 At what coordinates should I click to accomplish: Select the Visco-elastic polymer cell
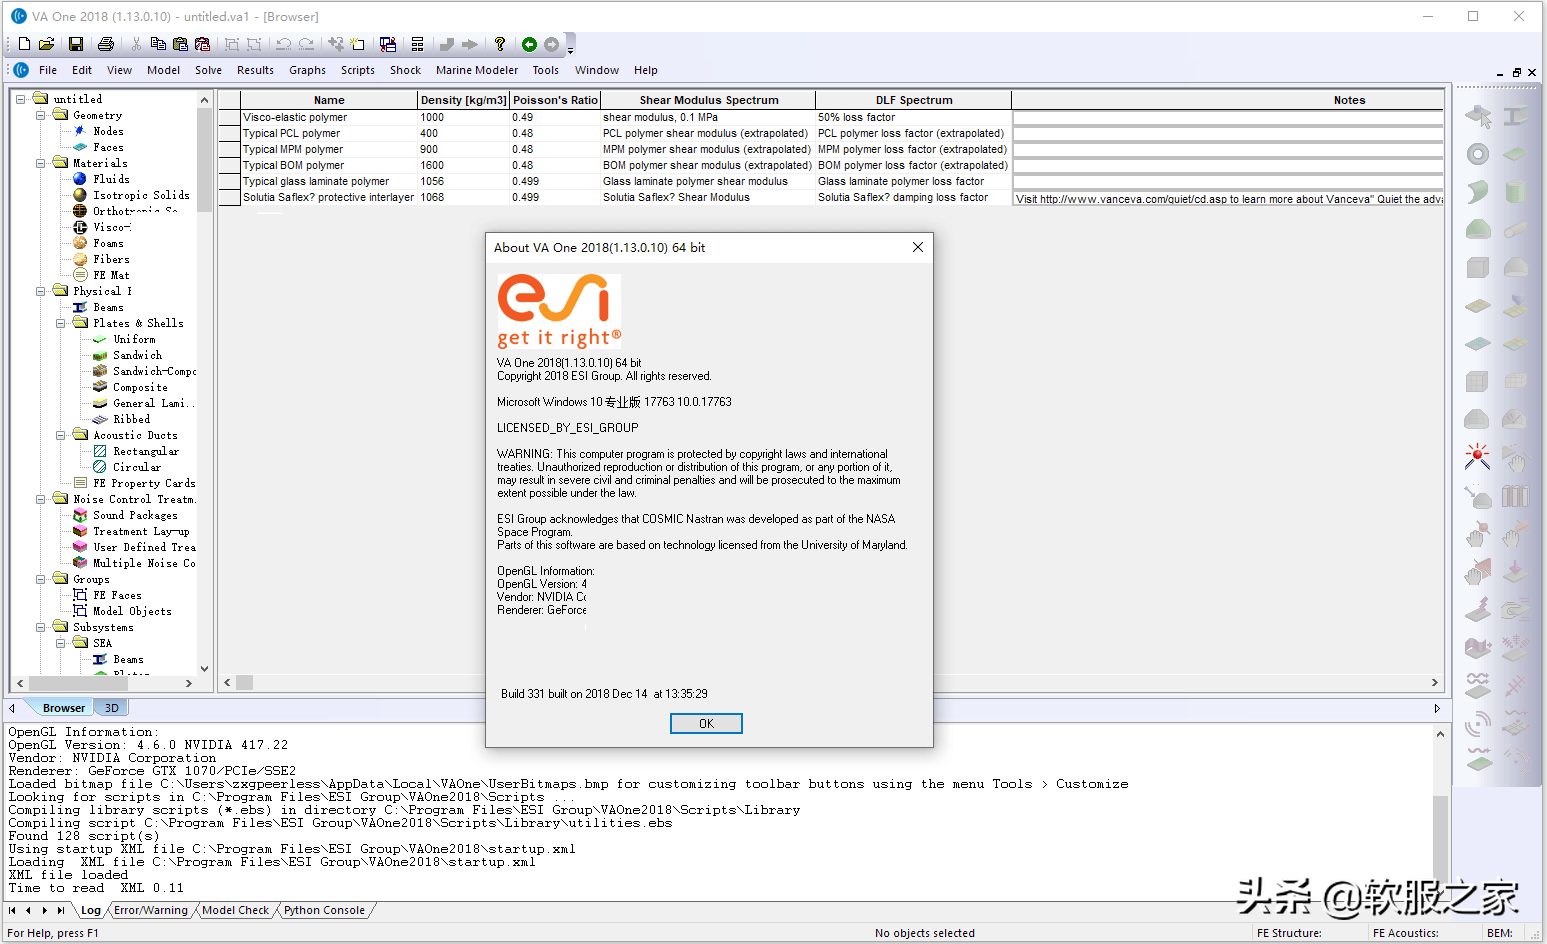[x=329, y=117]
